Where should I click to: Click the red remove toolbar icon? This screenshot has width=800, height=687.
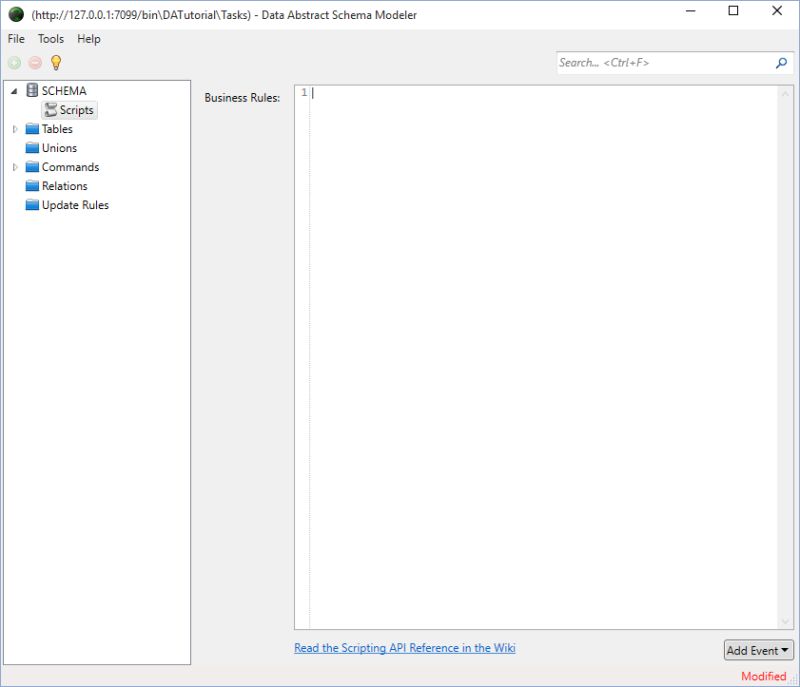(37, 62)
